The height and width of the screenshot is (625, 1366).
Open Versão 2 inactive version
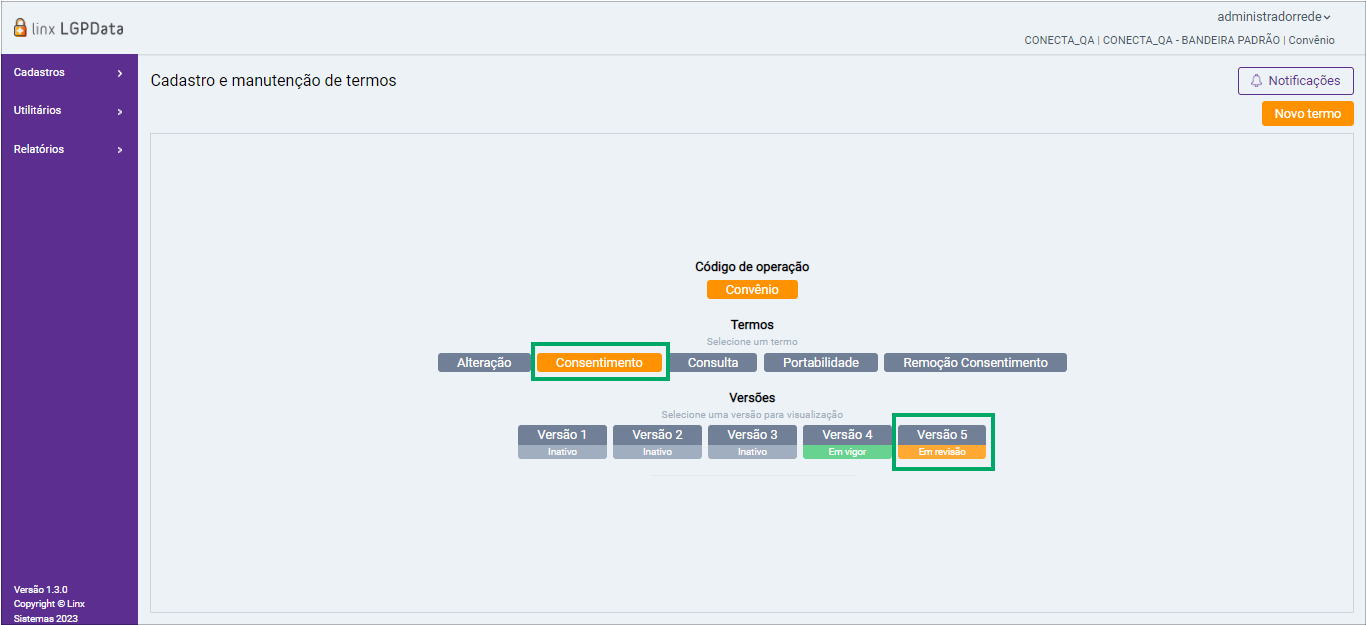(657, 435)
